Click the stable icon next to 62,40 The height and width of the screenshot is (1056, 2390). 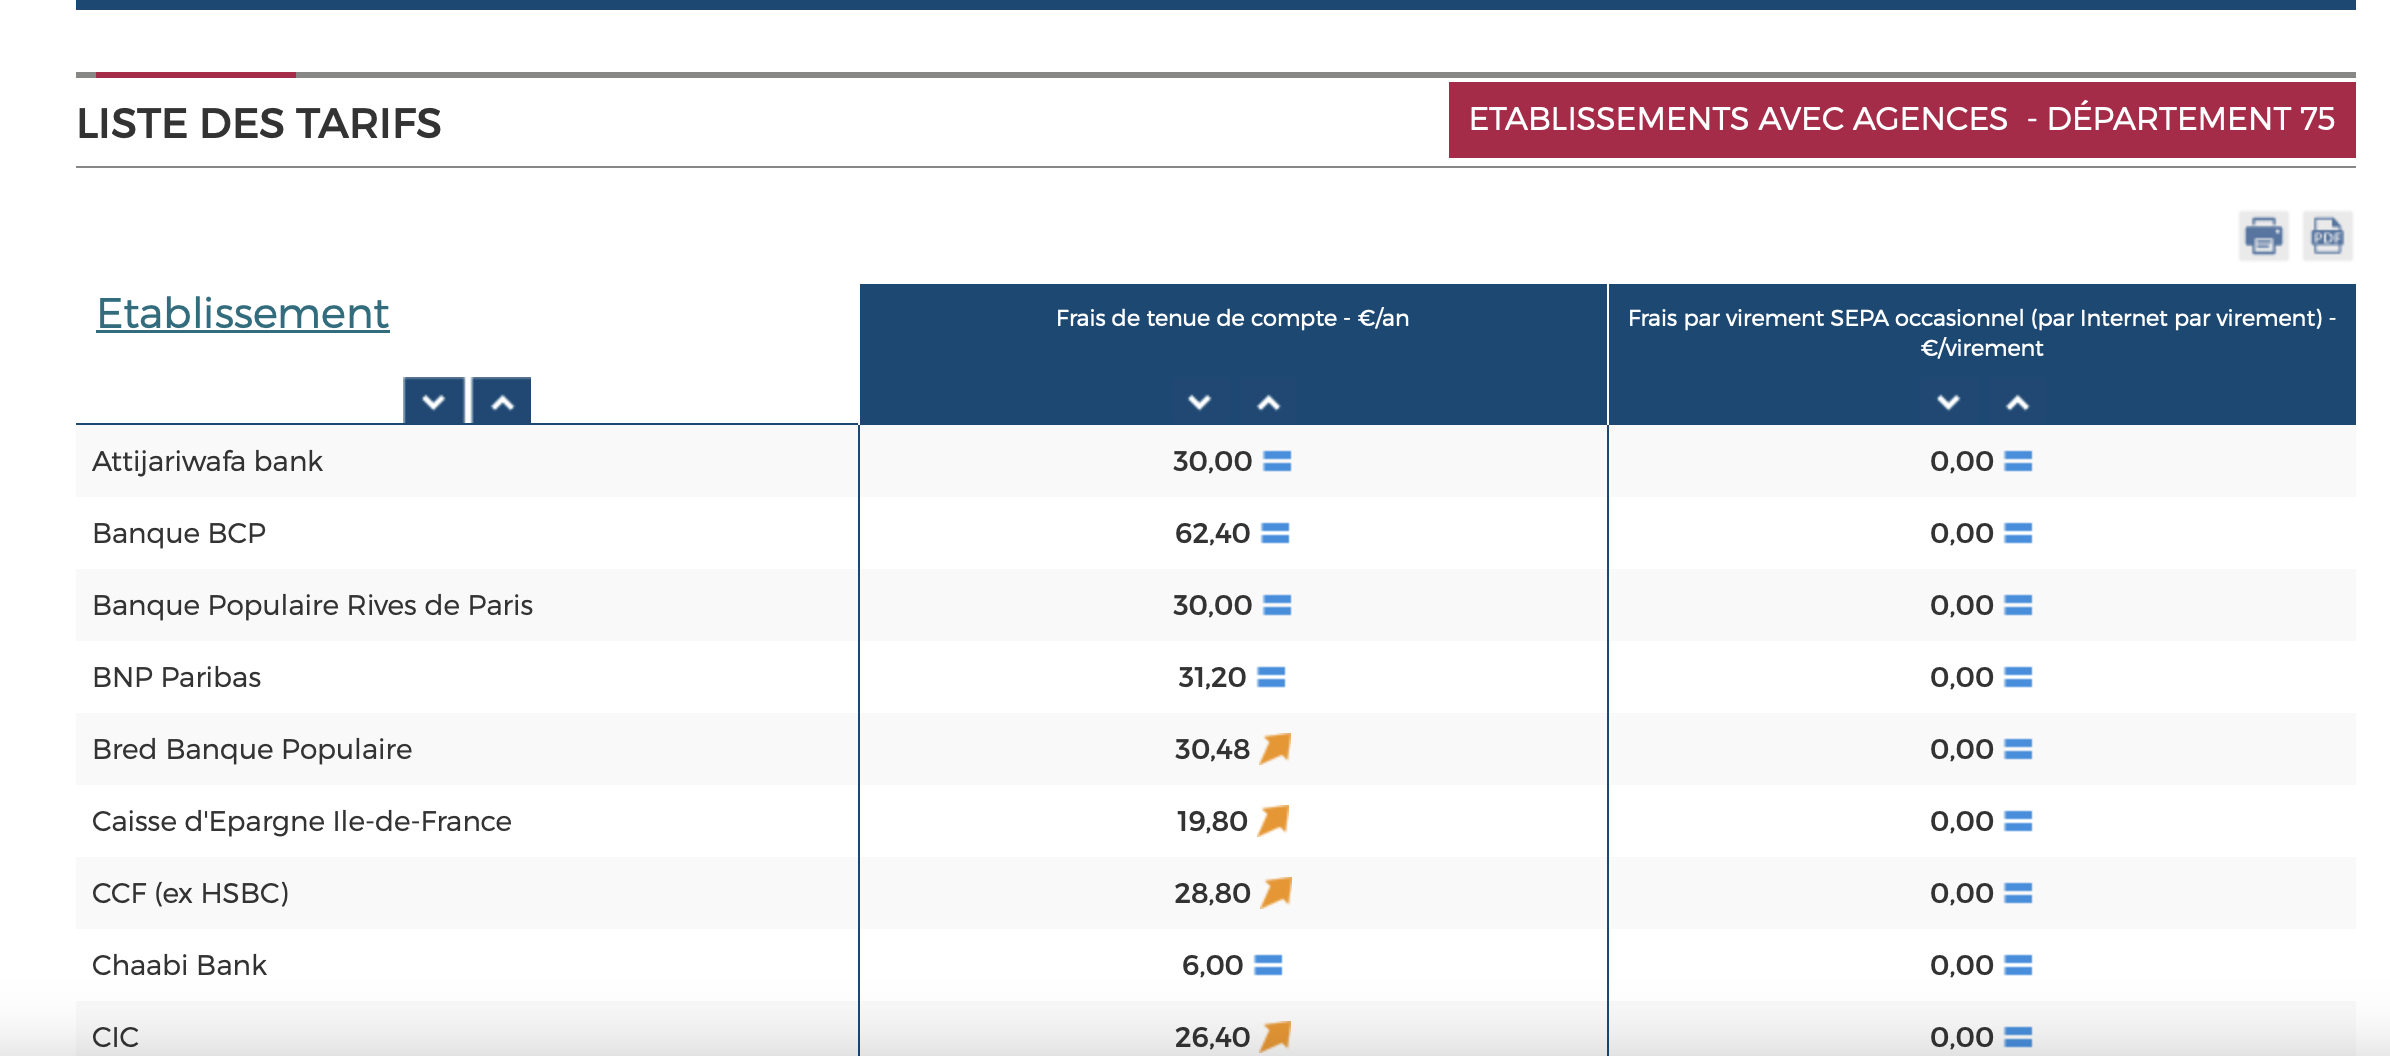pos(1275,533)
